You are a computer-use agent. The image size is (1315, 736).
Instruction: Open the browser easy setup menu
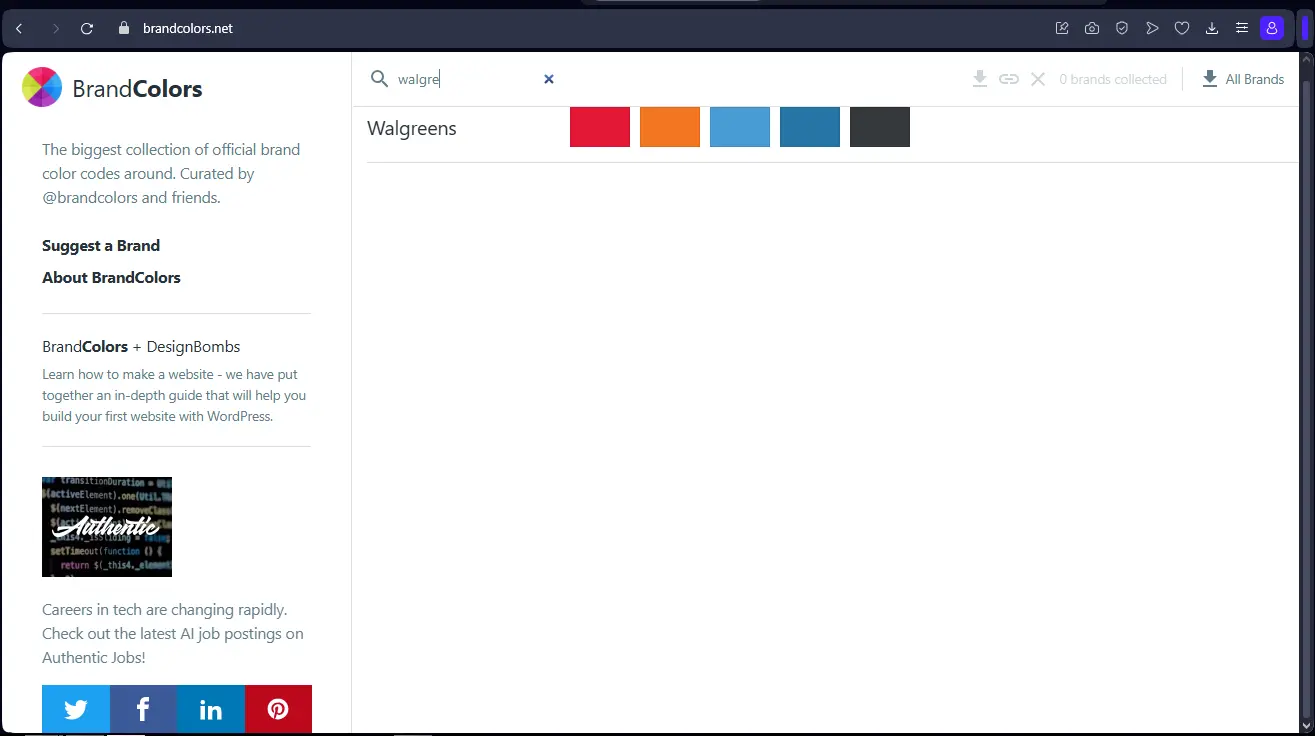click(x=1242, y=28)
